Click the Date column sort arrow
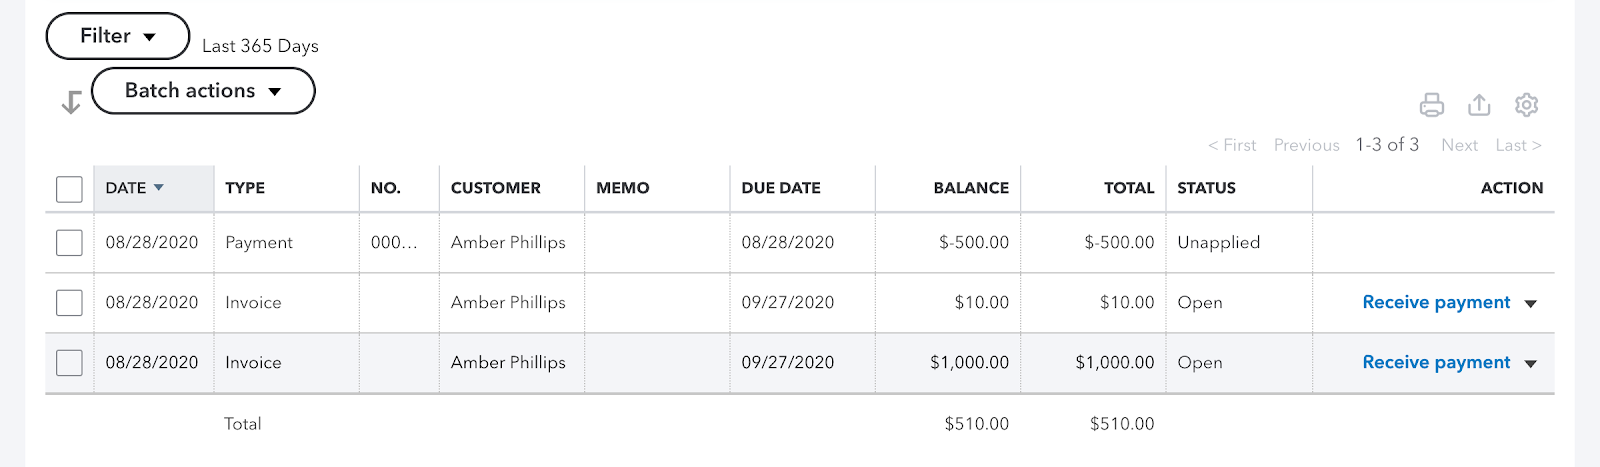 coord(159,188)
